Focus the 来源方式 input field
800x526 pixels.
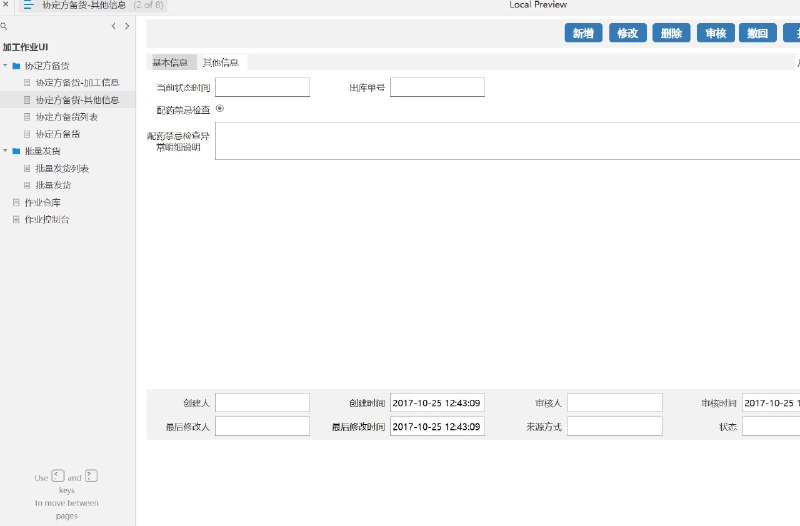point(615,426)
